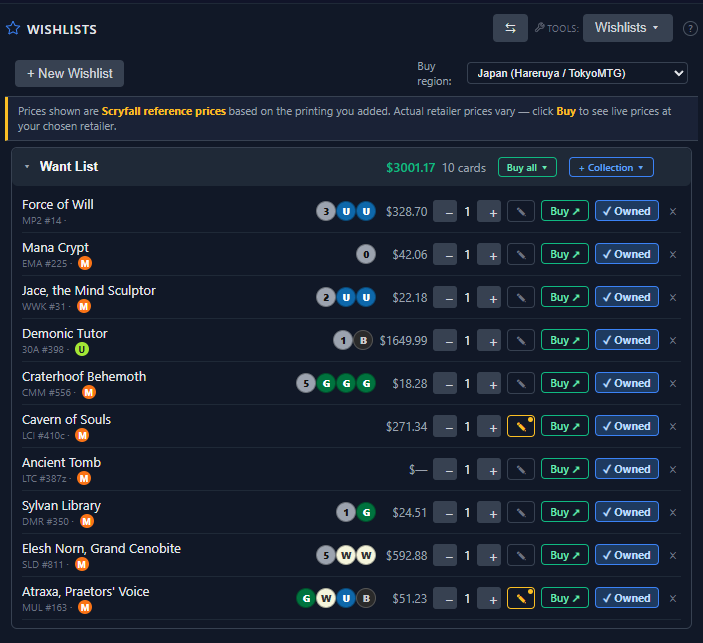
Task: Remove Cavern of Souls from list
Action: pos(673,427)
